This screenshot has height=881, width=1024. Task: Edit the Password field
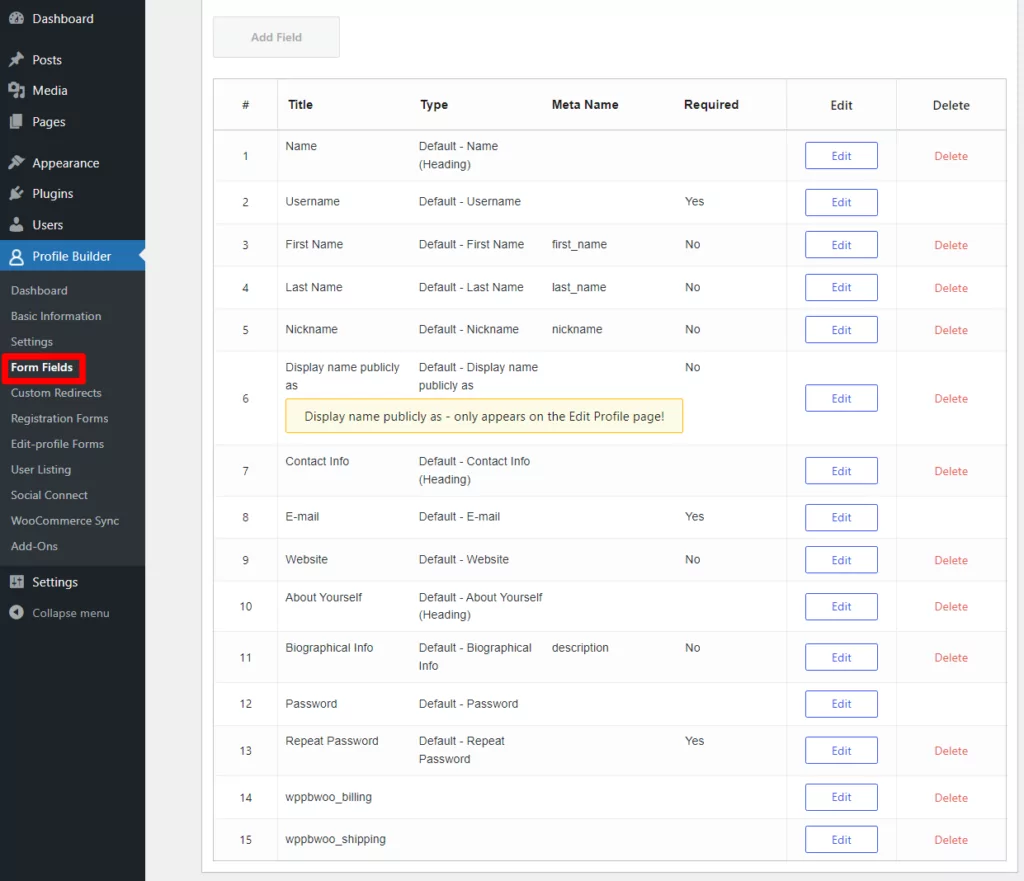(841, 703)
